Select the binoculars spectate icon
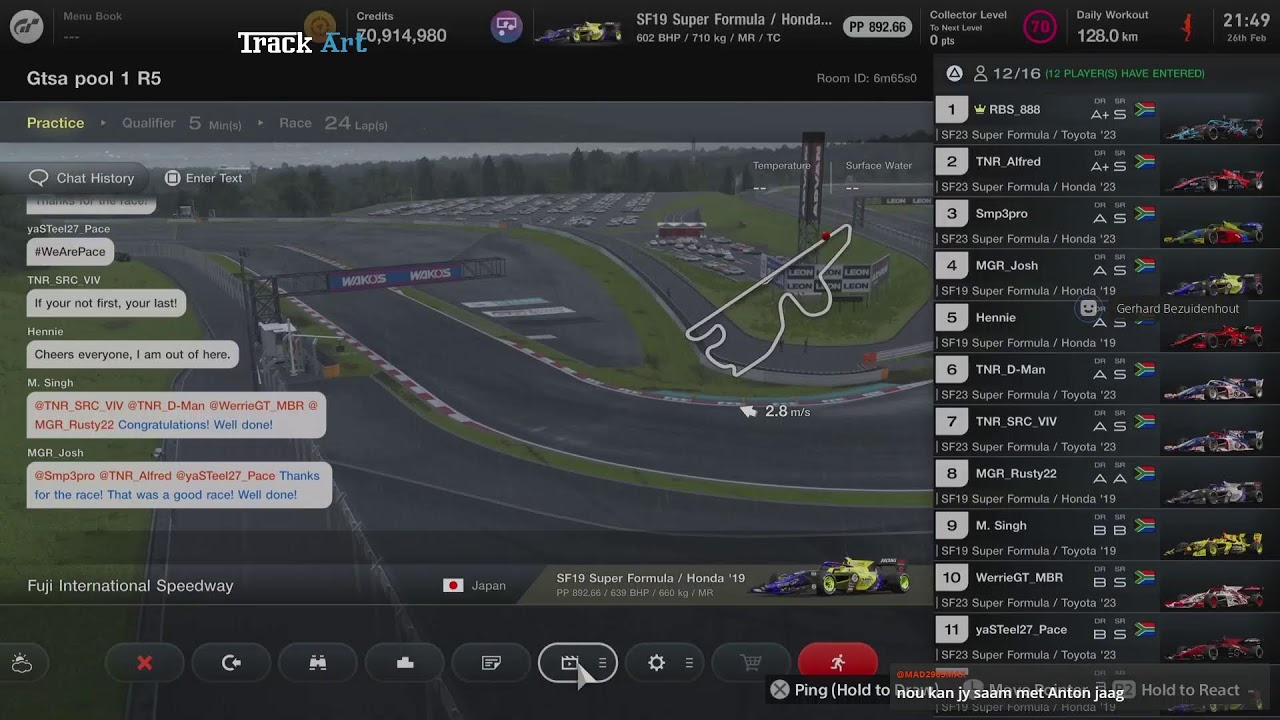This screenshot has width=1280, height=720. pyautogui.click(x=318, y=663)
